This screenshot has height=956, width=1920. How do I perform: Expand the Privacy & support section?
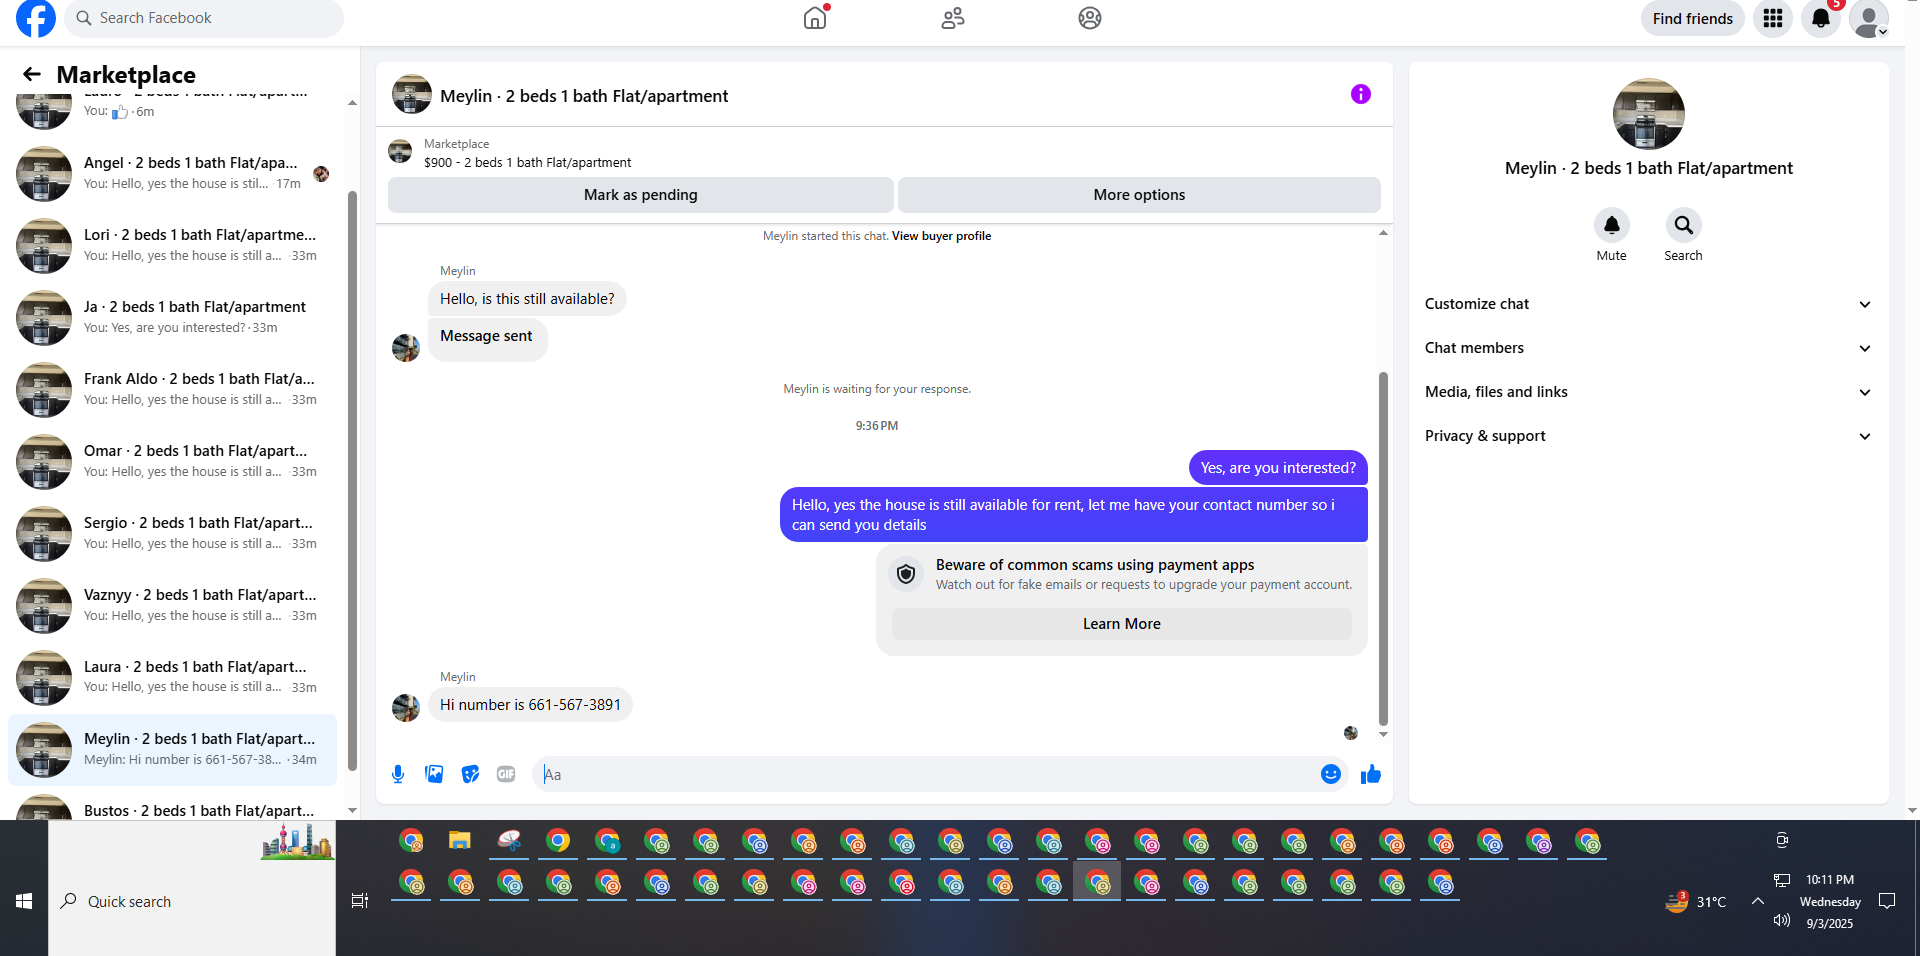(x=1648, y=436)
